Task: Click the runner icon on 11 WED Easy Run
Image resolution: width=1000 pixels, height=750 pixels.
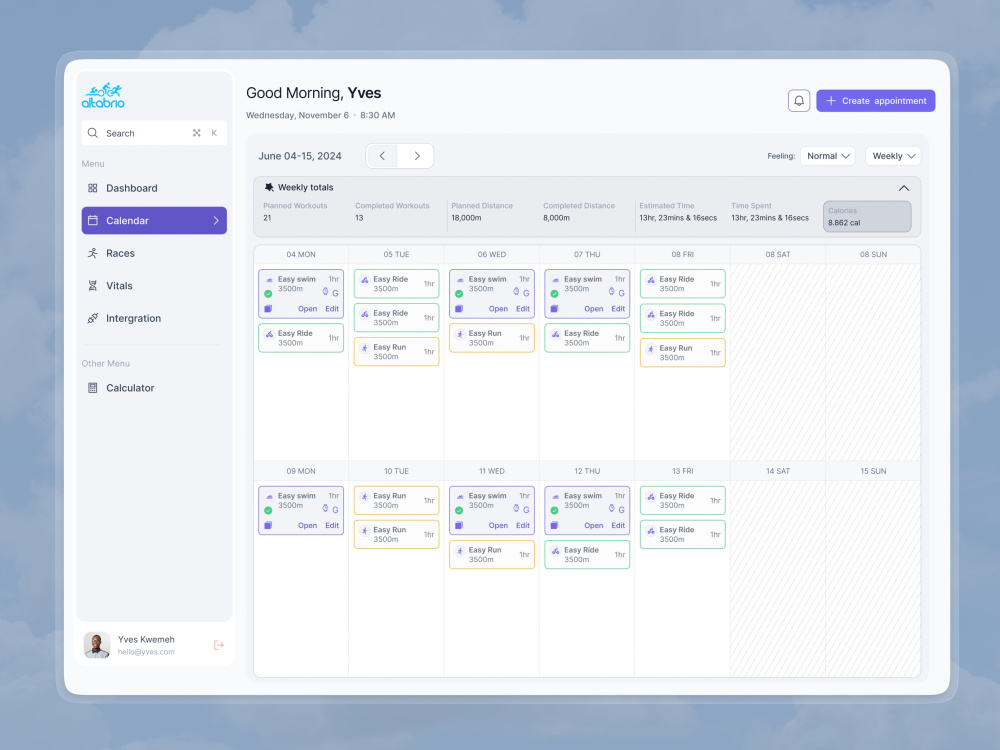Action: [x=460, y=551]
